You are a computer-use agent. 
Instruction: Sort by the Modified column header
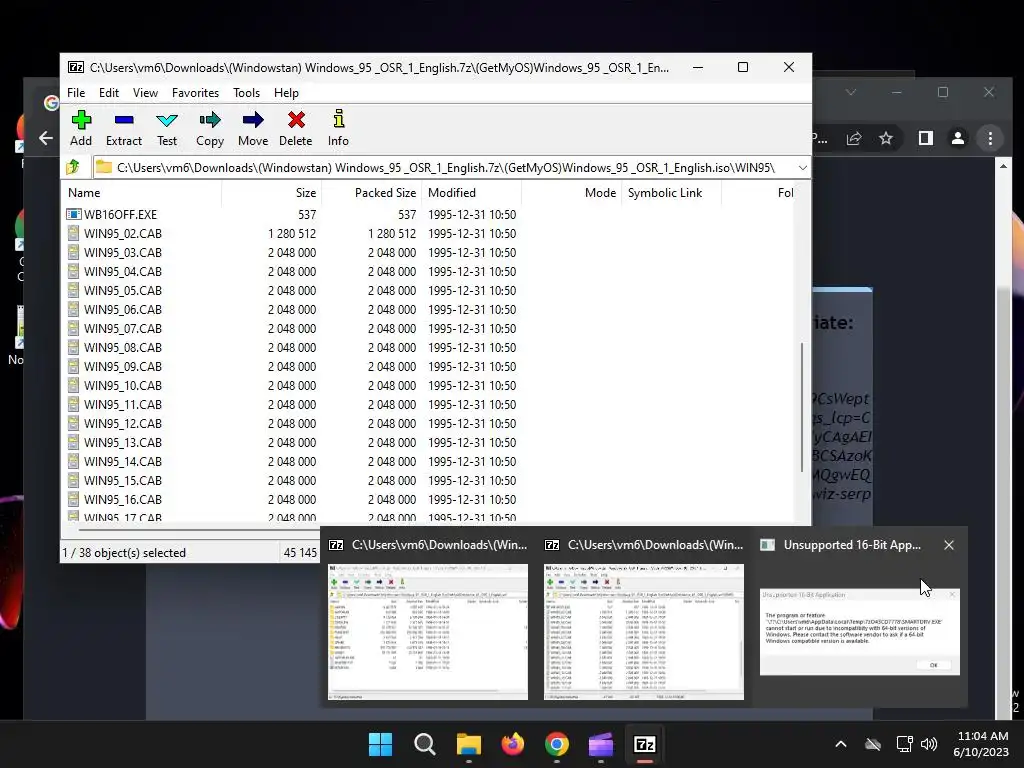pos(472,193)
